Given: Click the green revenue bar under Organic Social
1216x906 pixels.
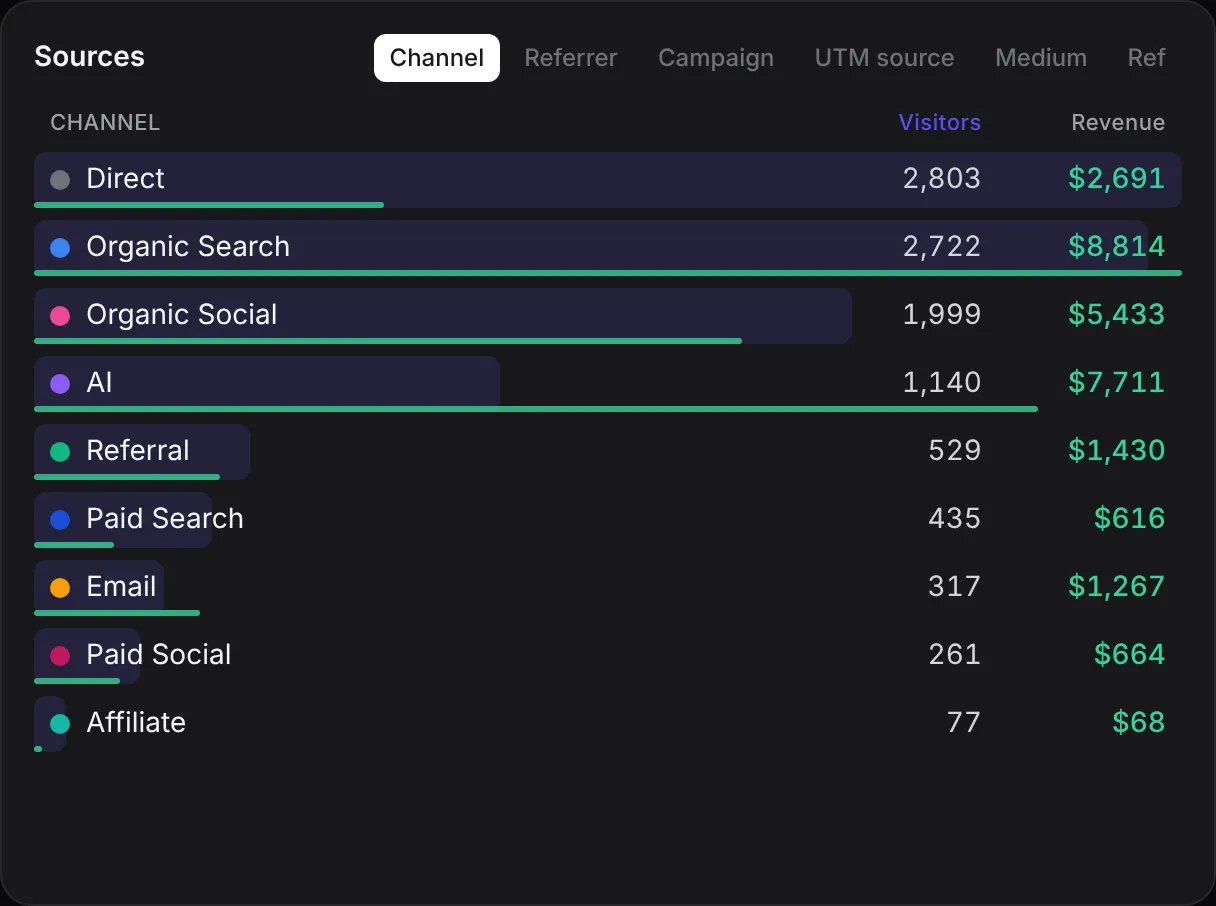Looking at the screenshot, I should point(388,341).
